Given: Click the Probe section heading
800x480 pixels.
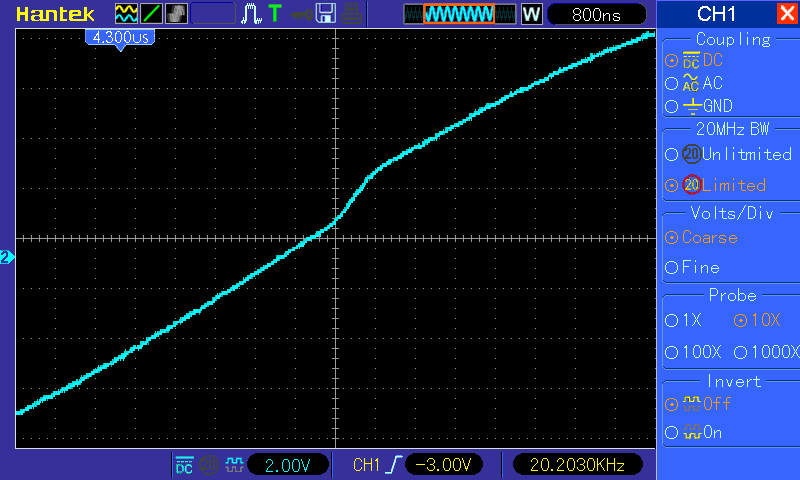Looking at the screenshot, I should click(x=733, y=295).
